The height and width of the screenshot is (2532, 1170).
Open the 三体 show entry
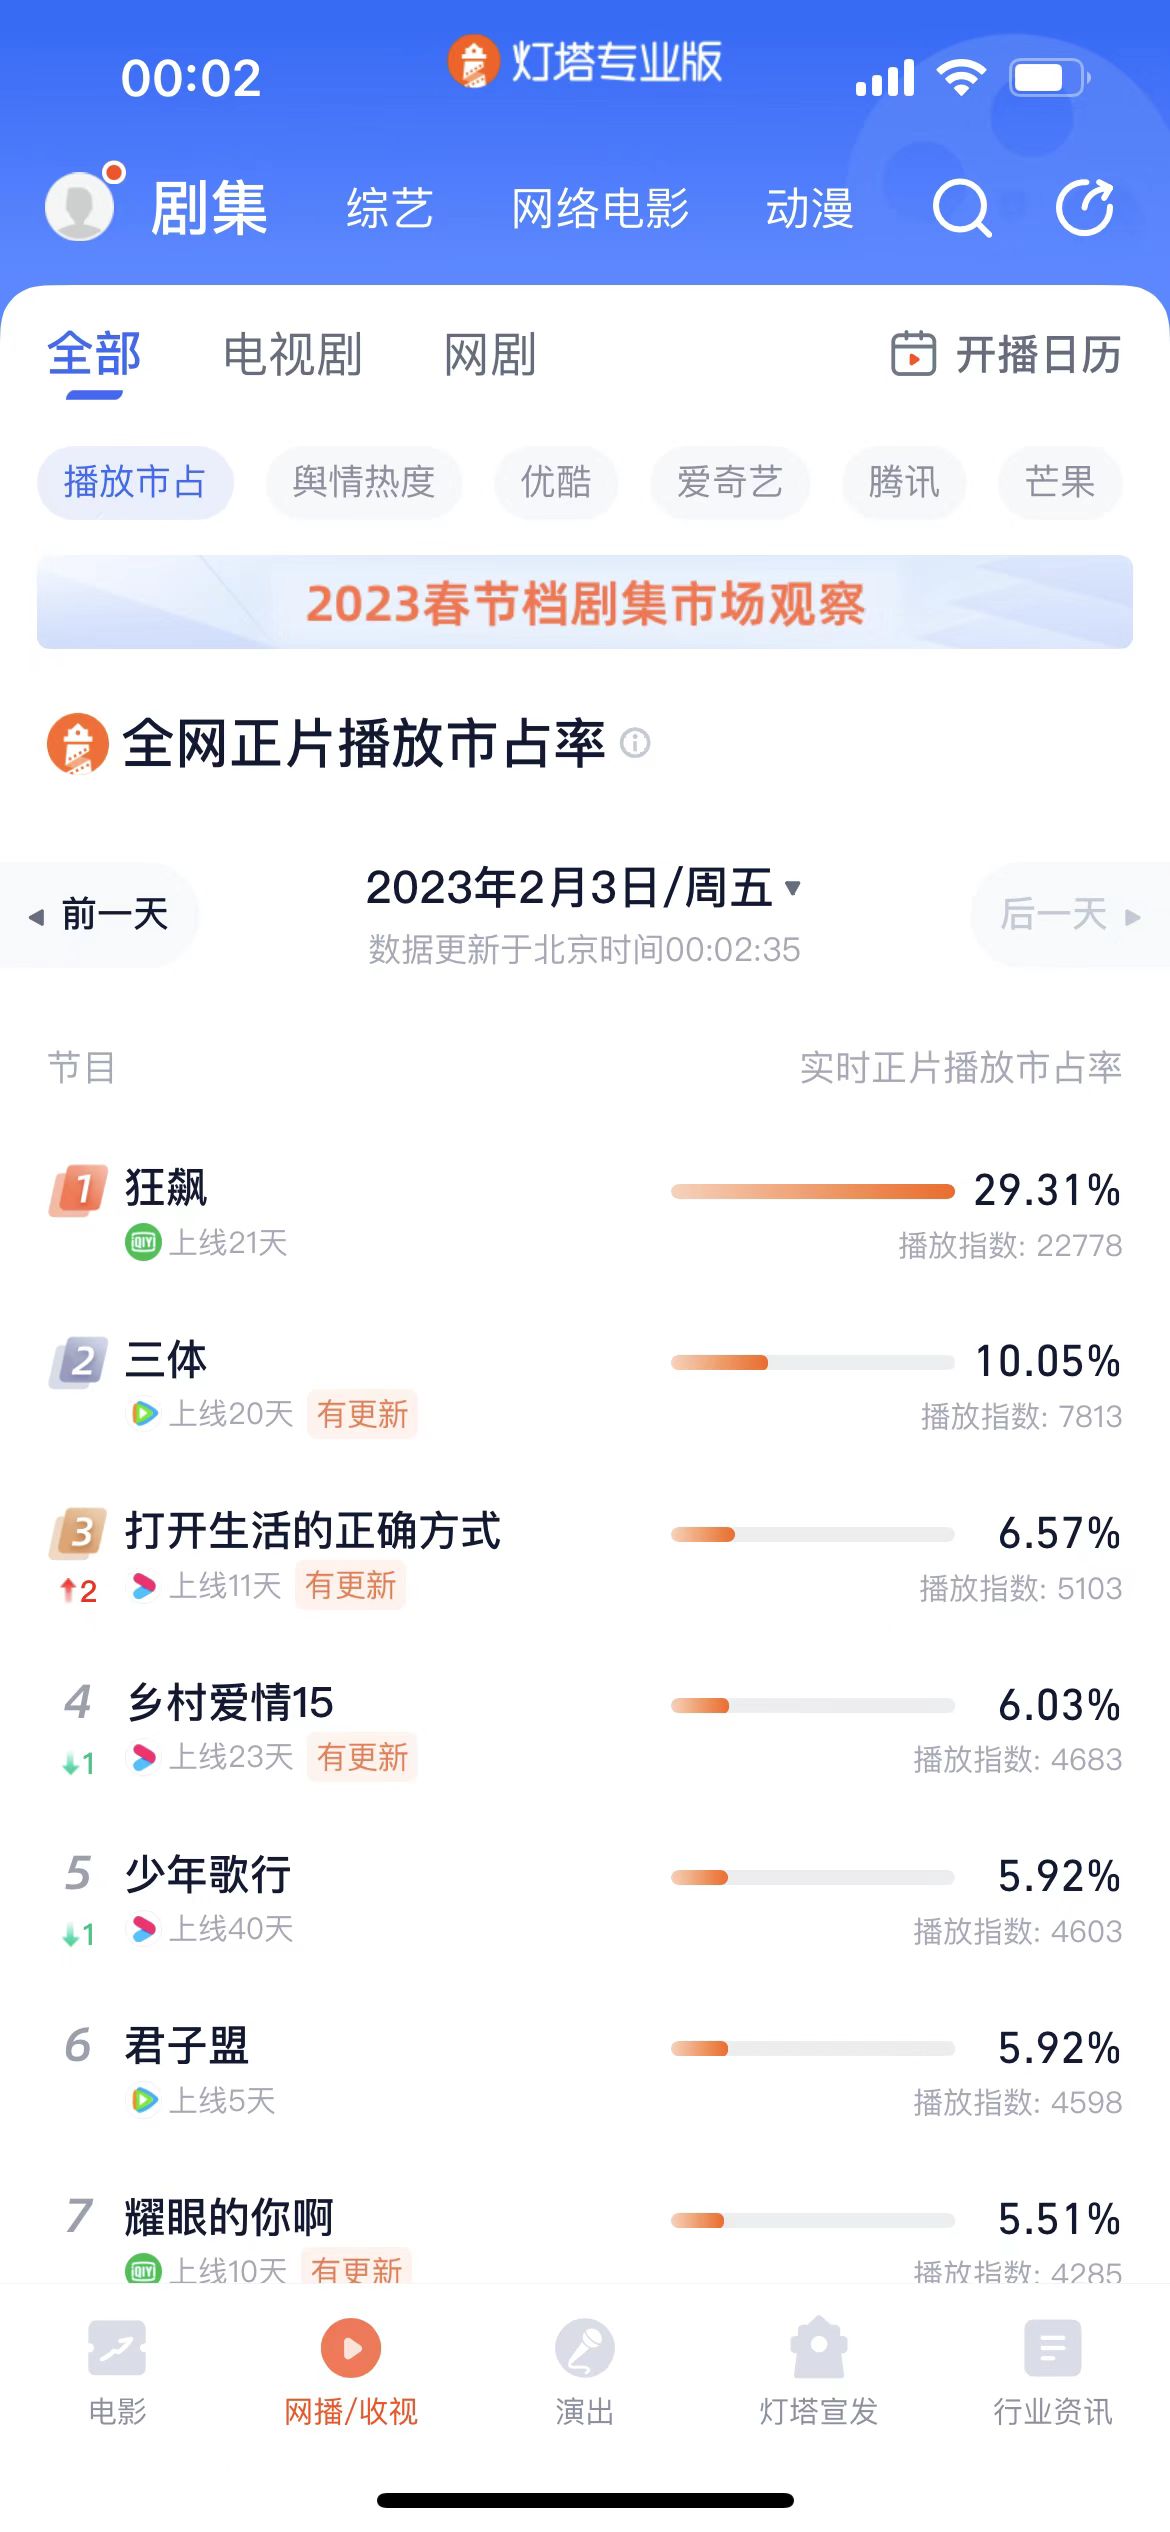166,1360
